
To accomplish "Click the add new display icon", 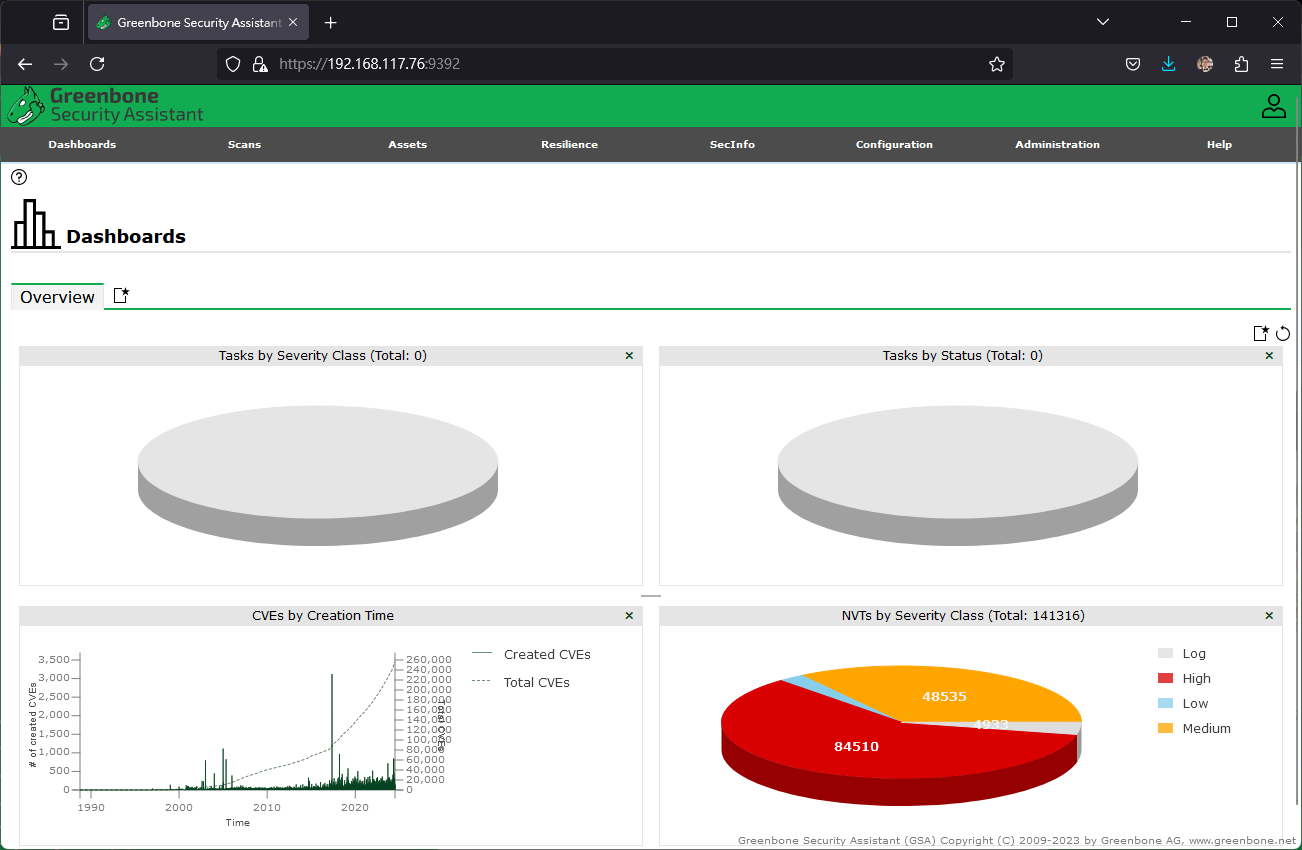I will (x=1261, y=333).
